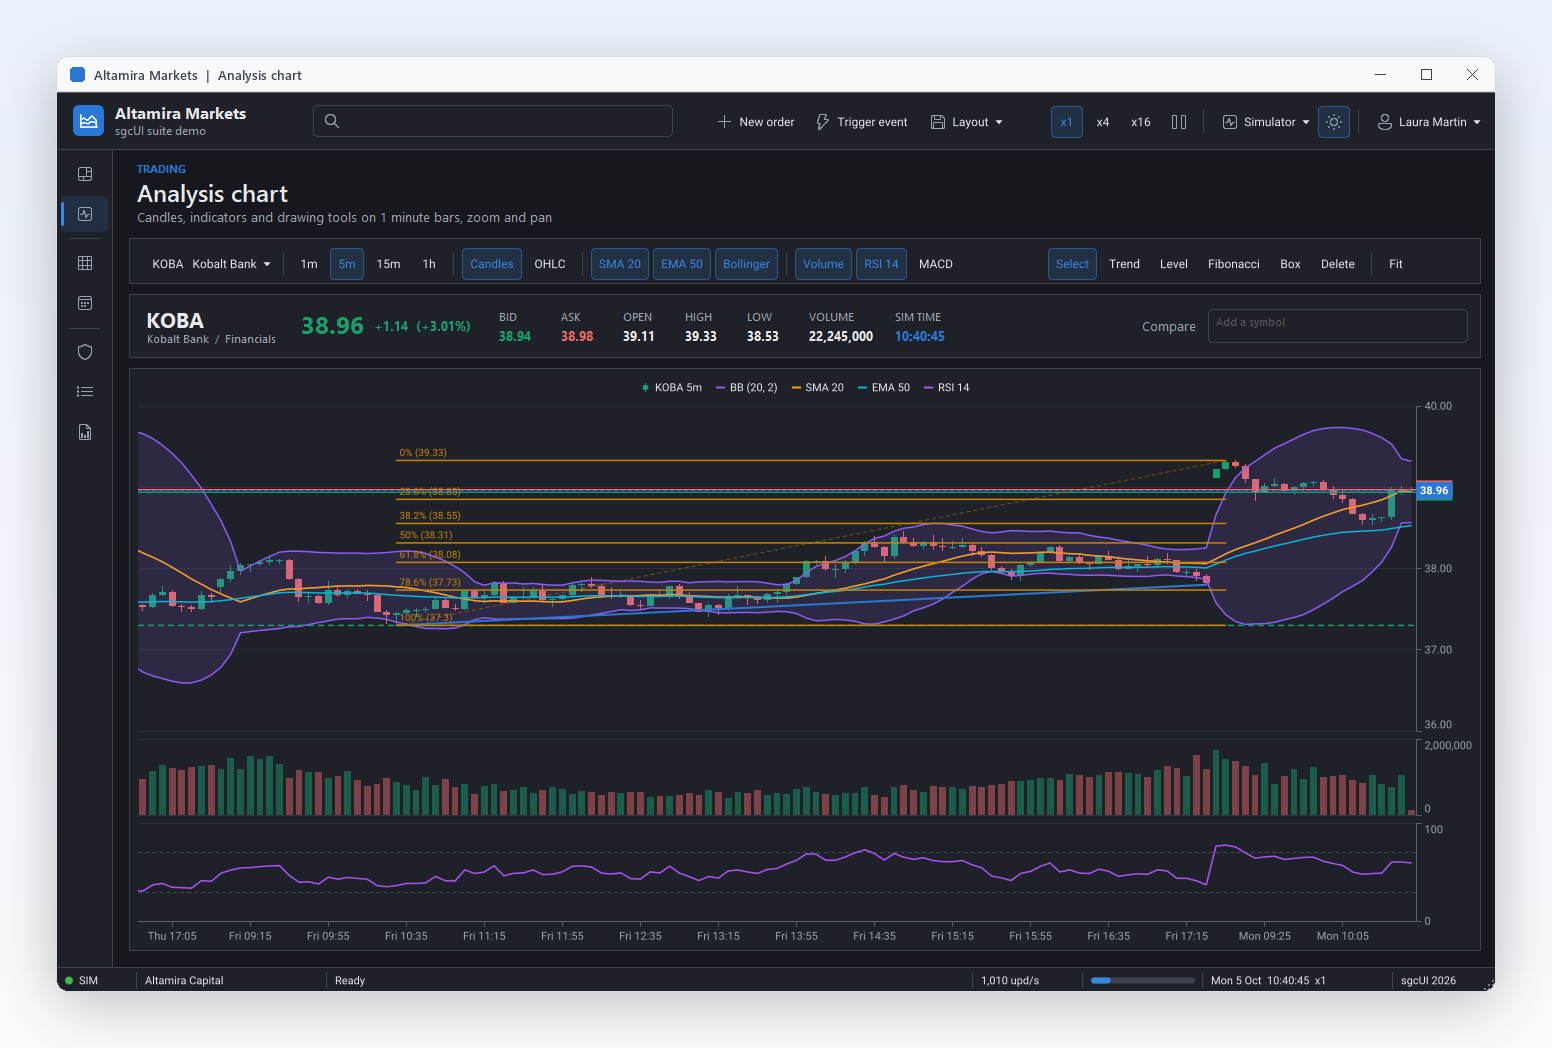
Task: Toggle the SMA 20 indicator
Action: [620, 264]
